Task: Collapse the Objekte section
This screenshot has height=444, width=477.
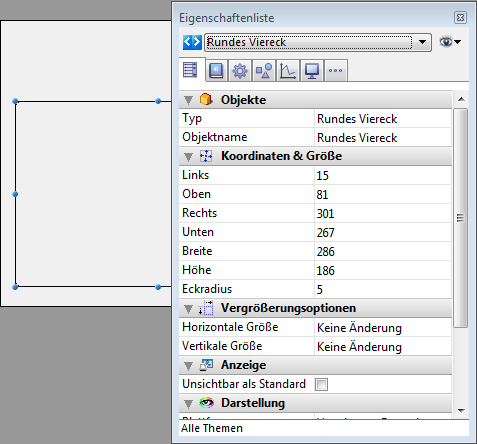Action: (x=188, y=100)
